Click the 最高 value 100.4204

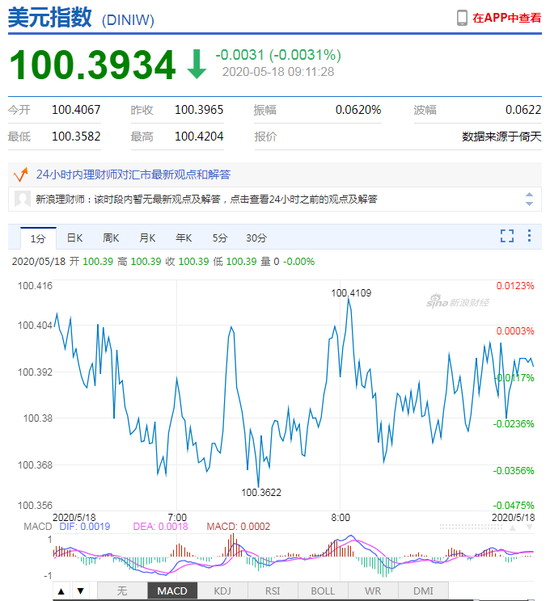coord(199,136)
